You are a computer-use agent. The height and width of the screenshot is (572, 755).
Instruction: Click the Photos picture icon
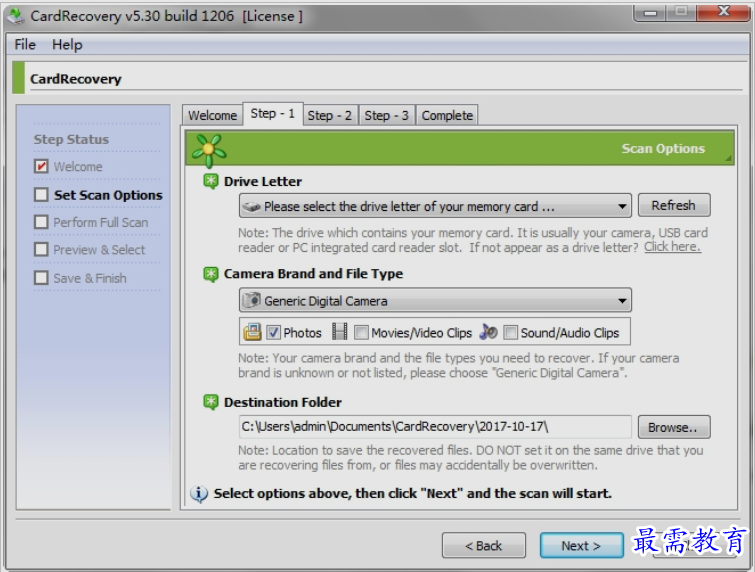tap(252, 332)
